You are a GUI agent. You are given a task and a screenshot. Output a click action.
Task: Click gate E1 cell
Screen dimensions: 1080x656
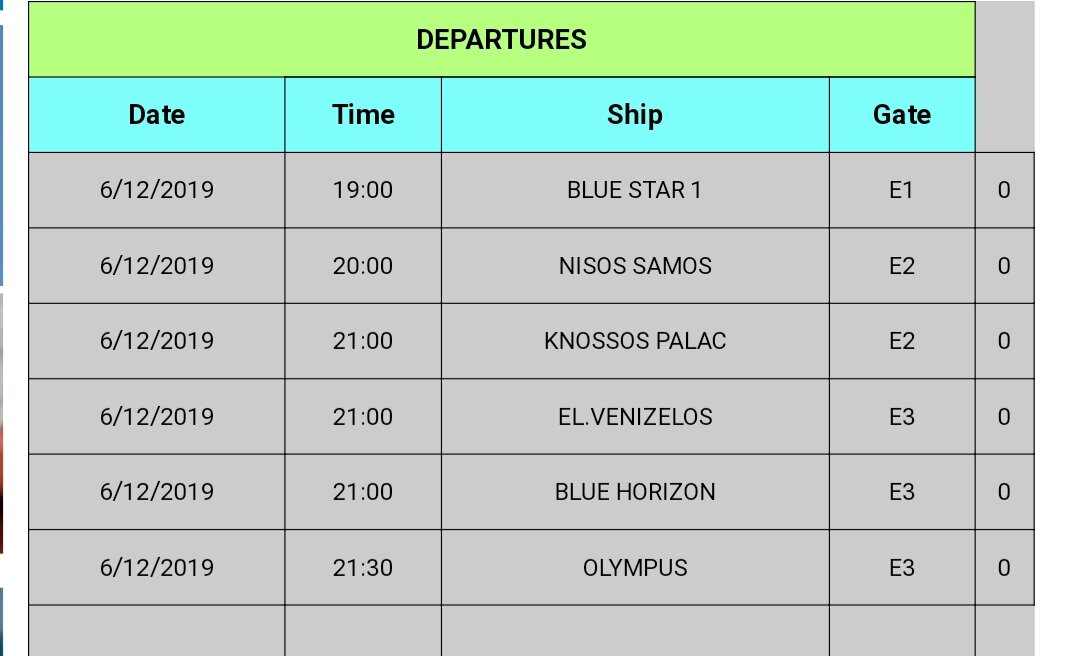point(902,190)
